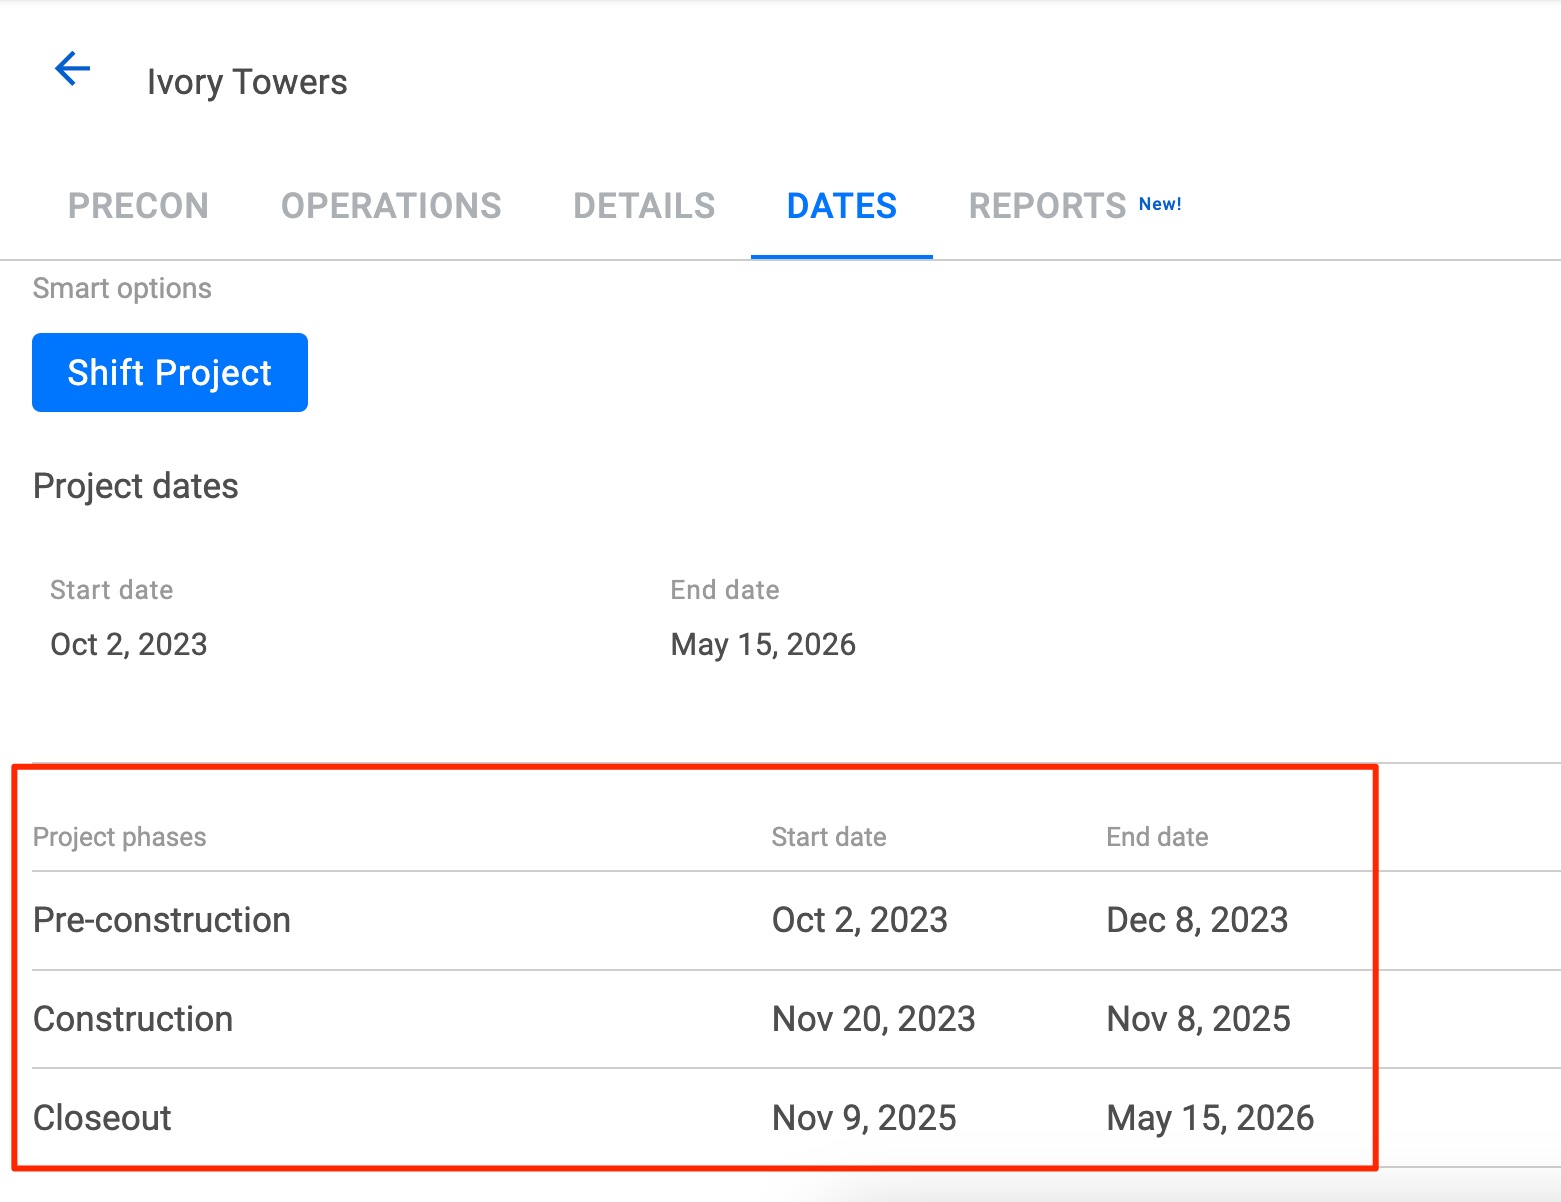Click the project end date May 15, 2026 below Project dates

(x=763, y=644)
